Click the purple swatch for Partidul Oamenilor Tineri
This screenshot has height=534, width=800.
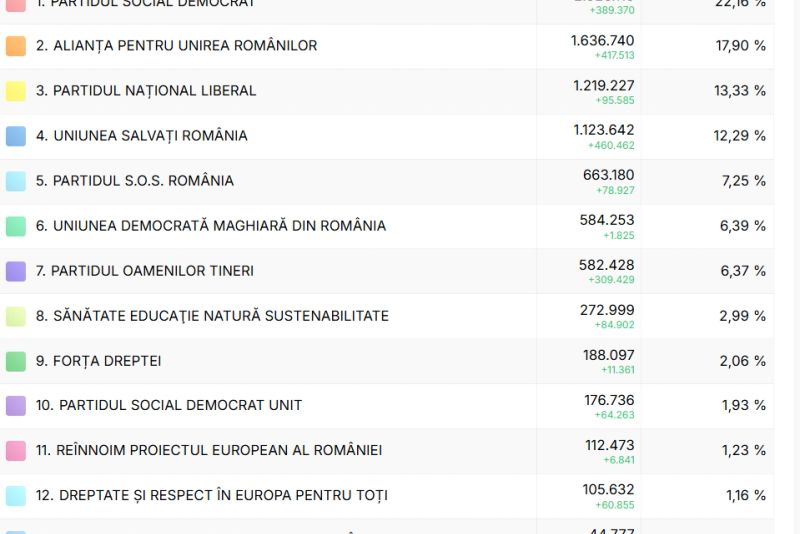[x=16, y=271]
